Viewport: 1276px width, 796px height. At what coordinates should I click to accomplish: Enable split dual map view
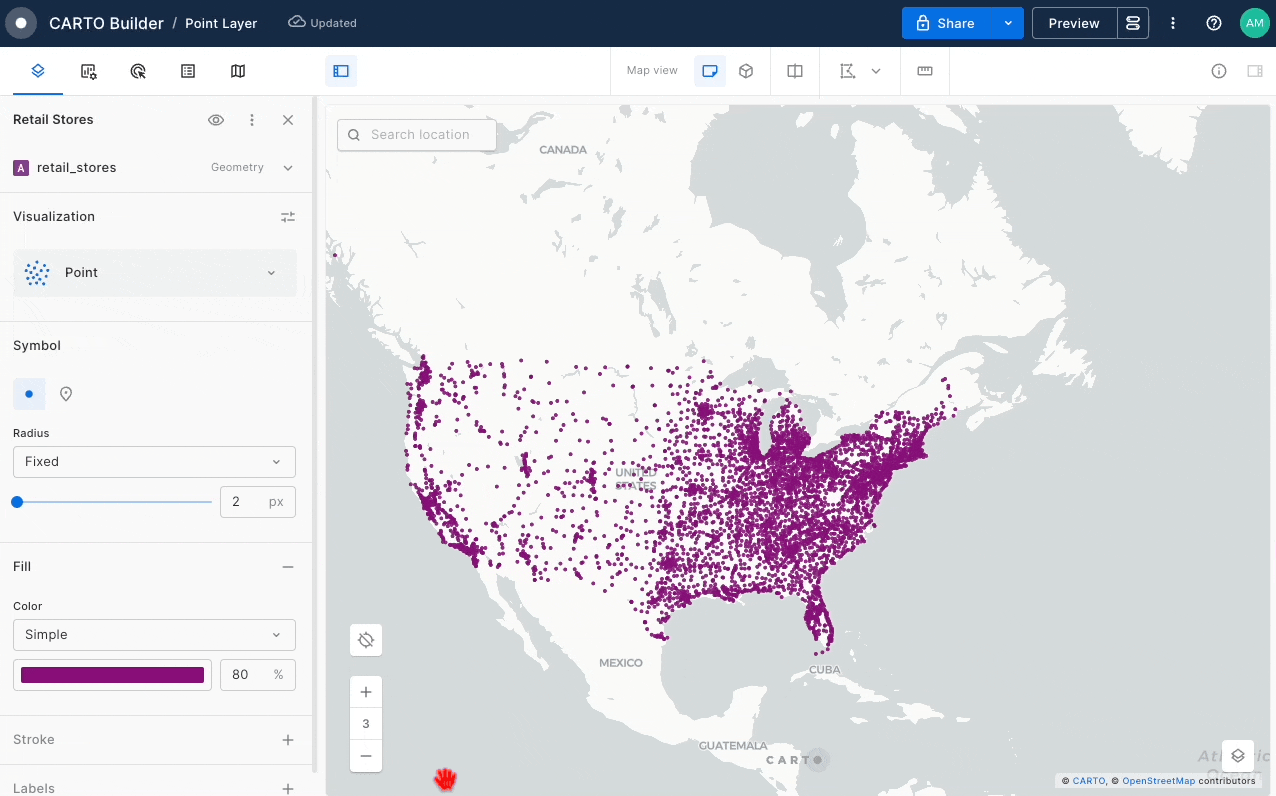795,71
